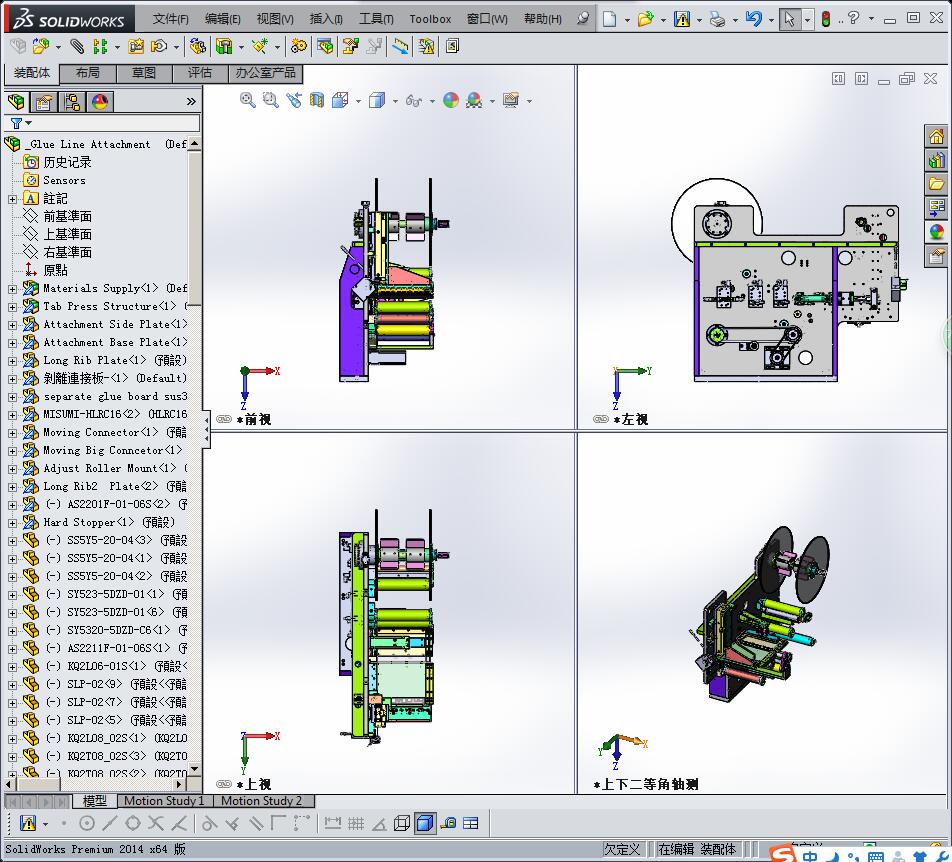Open the DisplayManager color ball tab
The height and width of the screenshot is (862, 952).
pyautogui.click(x=100, y=102)
